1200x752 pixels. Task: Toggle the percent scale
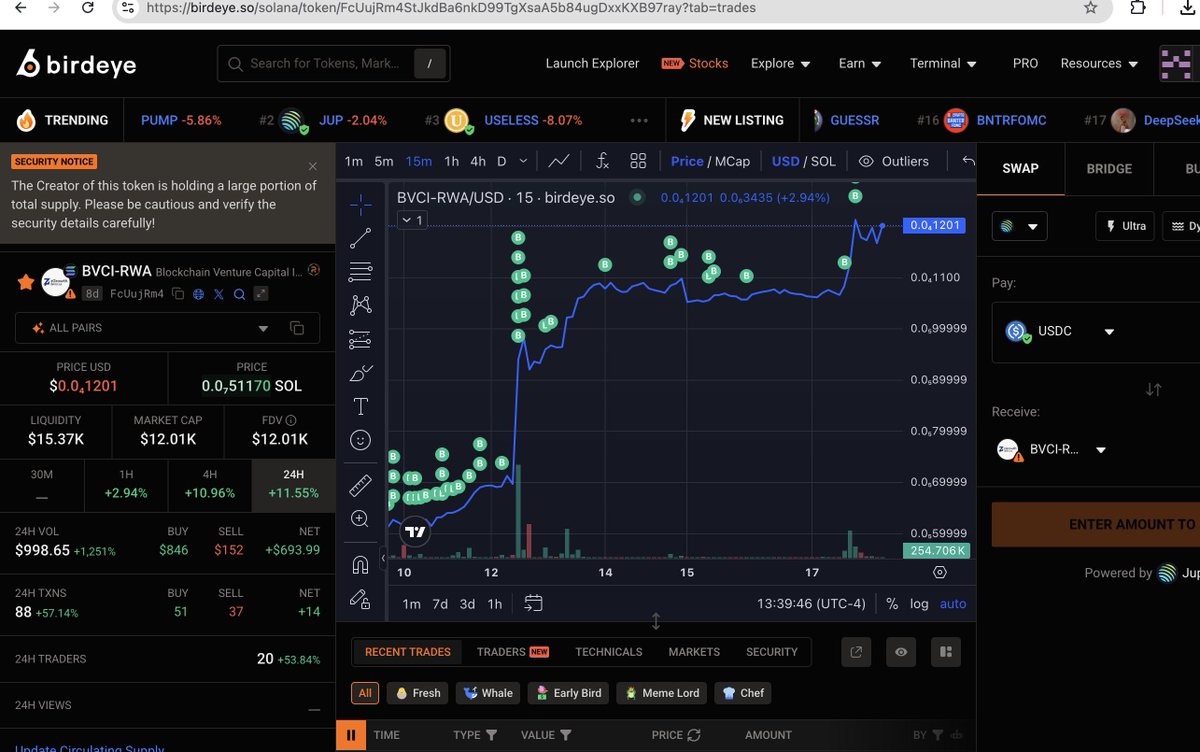coord(892,603)
